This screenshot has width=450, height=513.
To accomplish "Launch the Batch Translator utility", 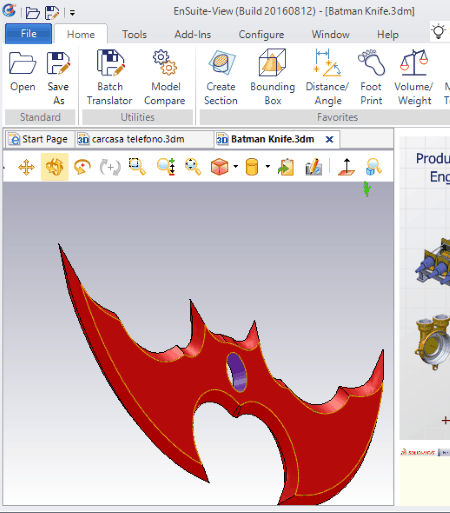I will pos(110,77).
